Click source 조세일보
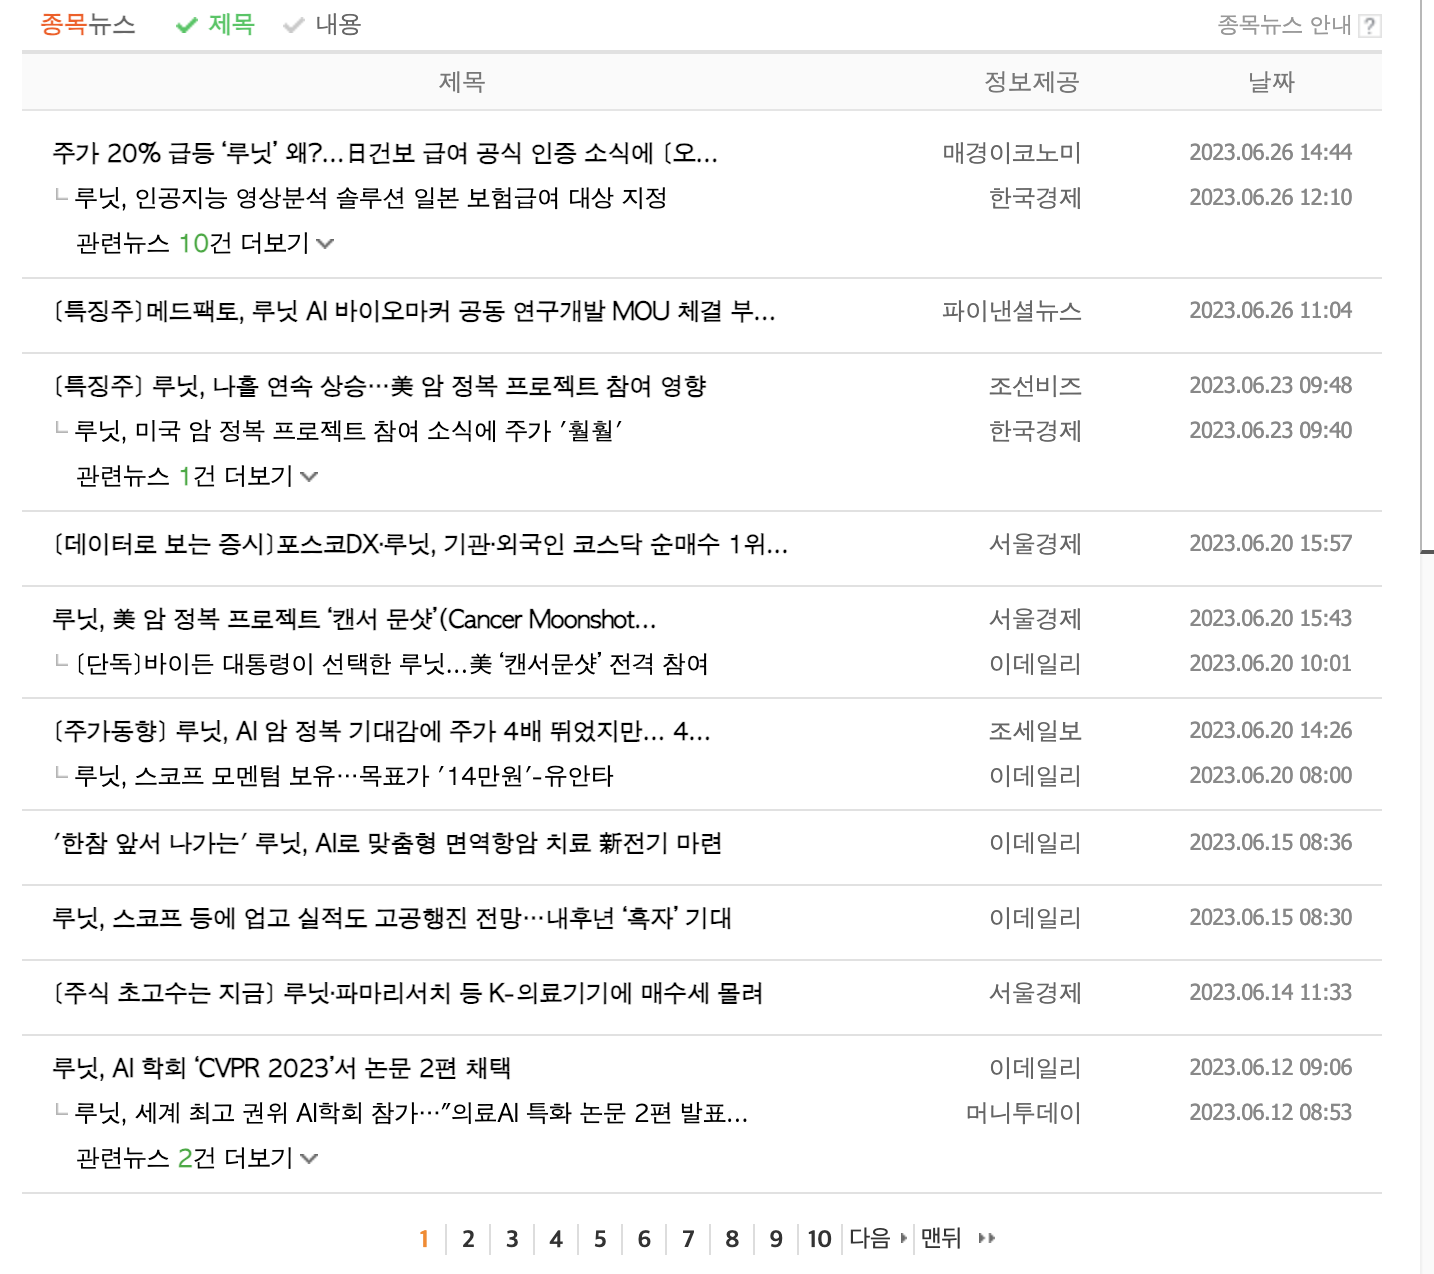The height and width of the screenshot is (1274, 1434). (x=1035, y=731)
